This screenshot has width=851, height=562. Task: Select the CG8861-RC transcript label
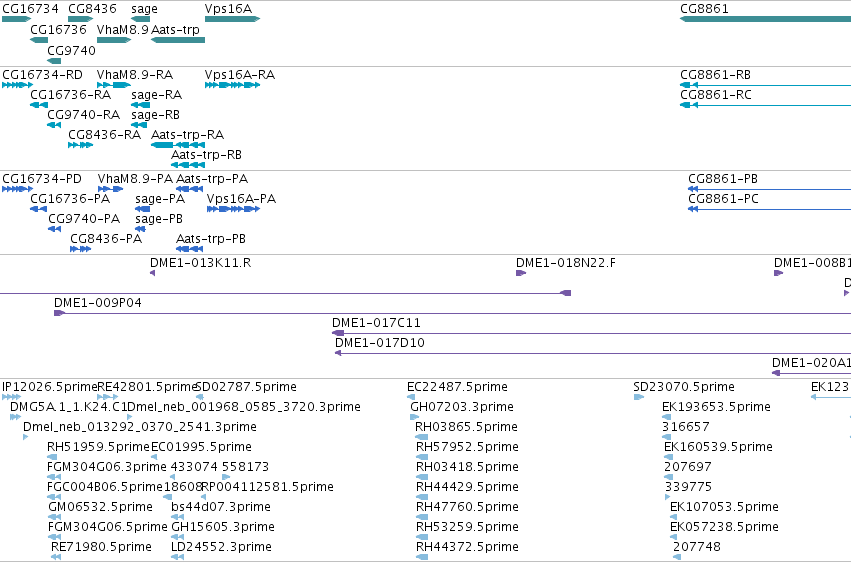[x=716, y=95]
